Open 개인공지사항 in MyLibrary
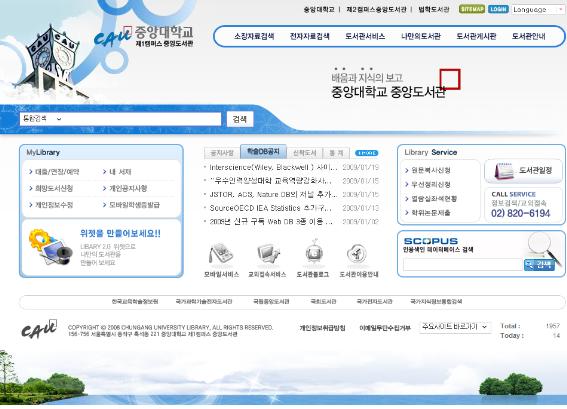 click(x=128, y=188)
